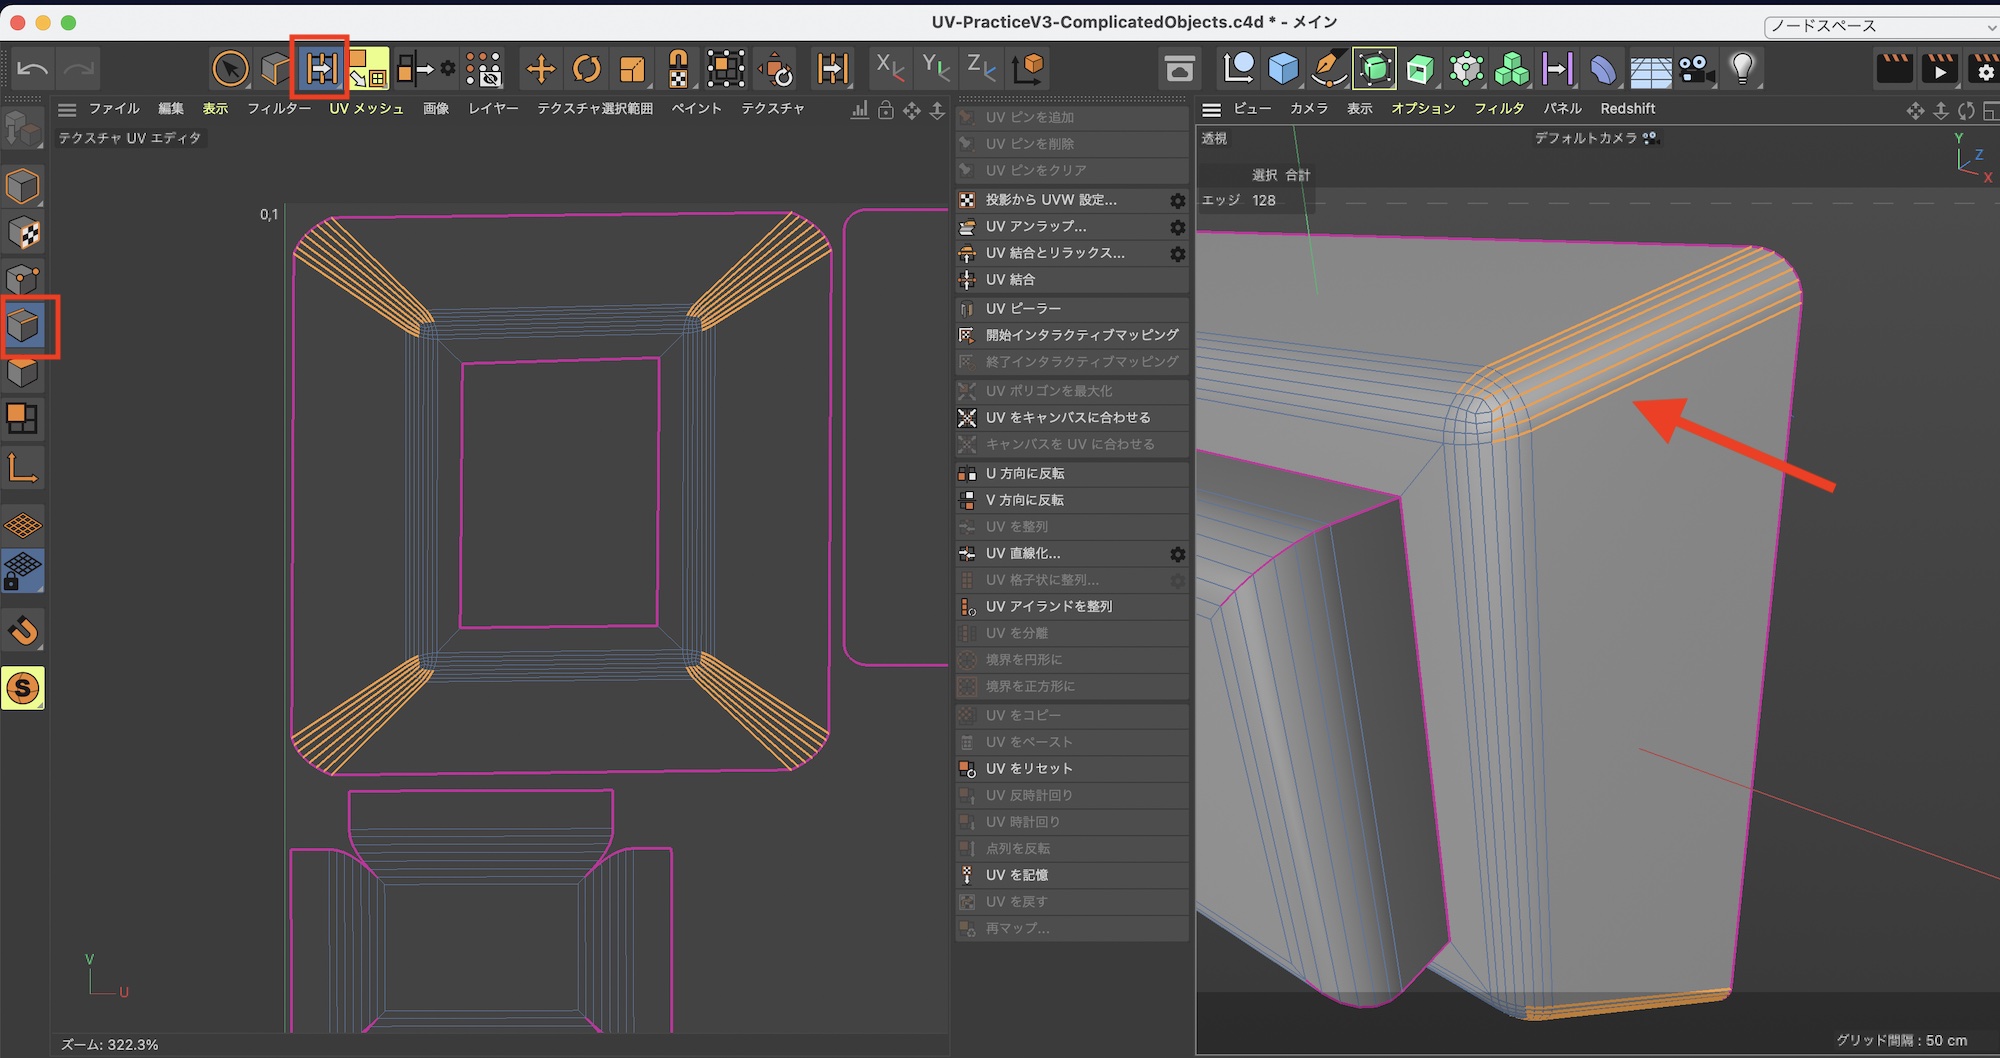Open the UV メッシュ menu
This screenshot has width=2000, height=1058.
pyautogui.click(x=366, y=108)
